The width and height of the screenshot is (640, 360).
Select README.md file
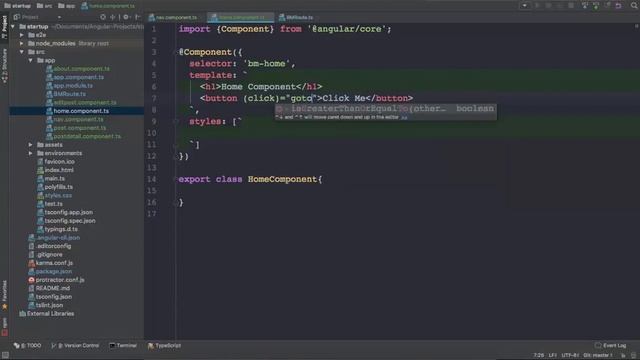[49, 289]
